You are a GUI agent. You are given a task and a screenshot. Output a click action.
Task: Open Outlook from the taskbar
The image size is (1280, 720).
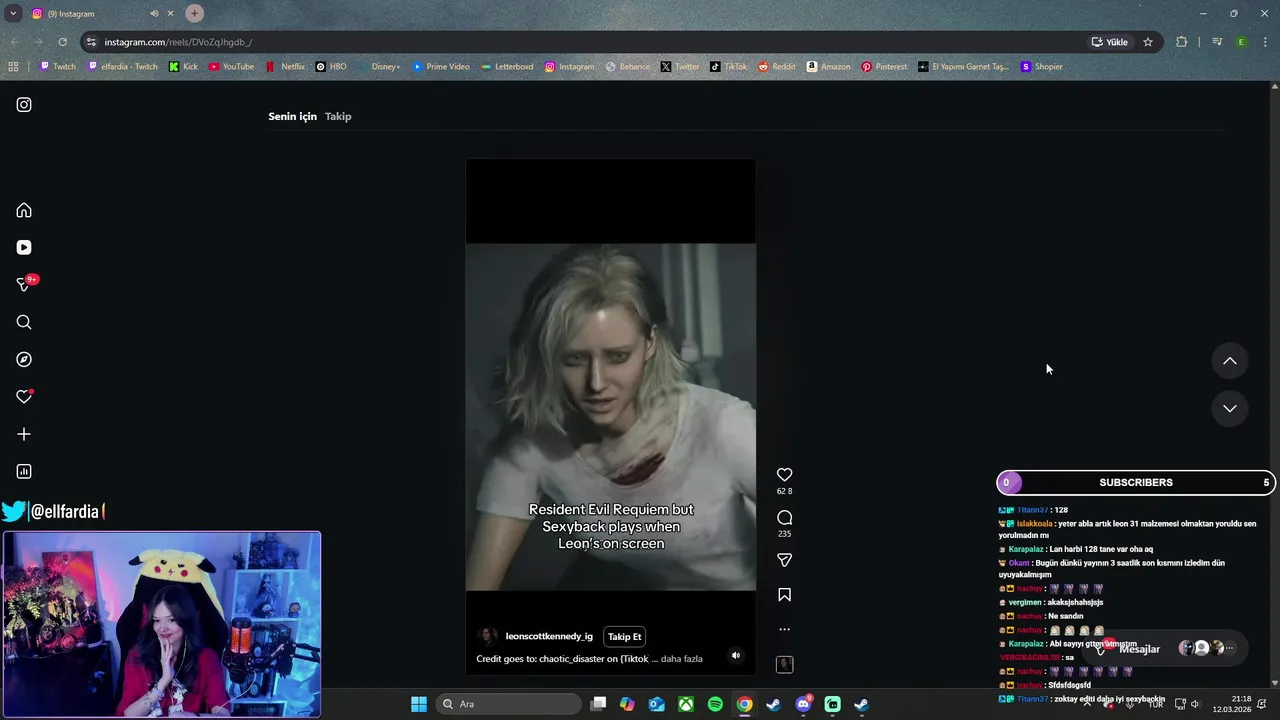tap(657, 704)
